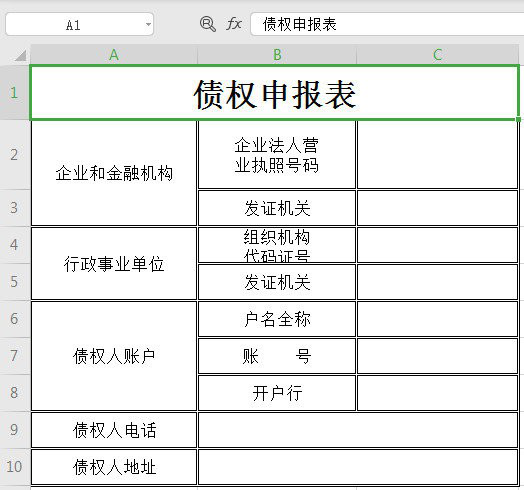Viewport: 524px width, 490px height.
Task: Click the Name Box showing A1
Action: (80, 24)
